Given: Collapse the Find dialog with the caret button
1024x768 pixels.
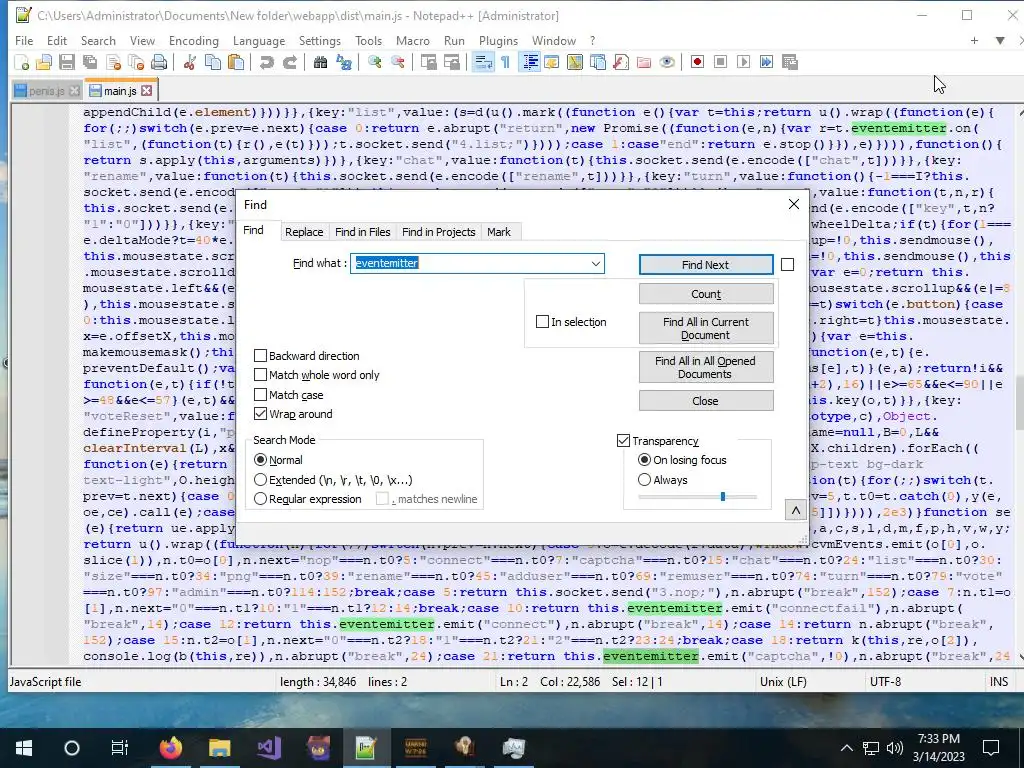Looking at the screenshot, I should click(795, 510).
